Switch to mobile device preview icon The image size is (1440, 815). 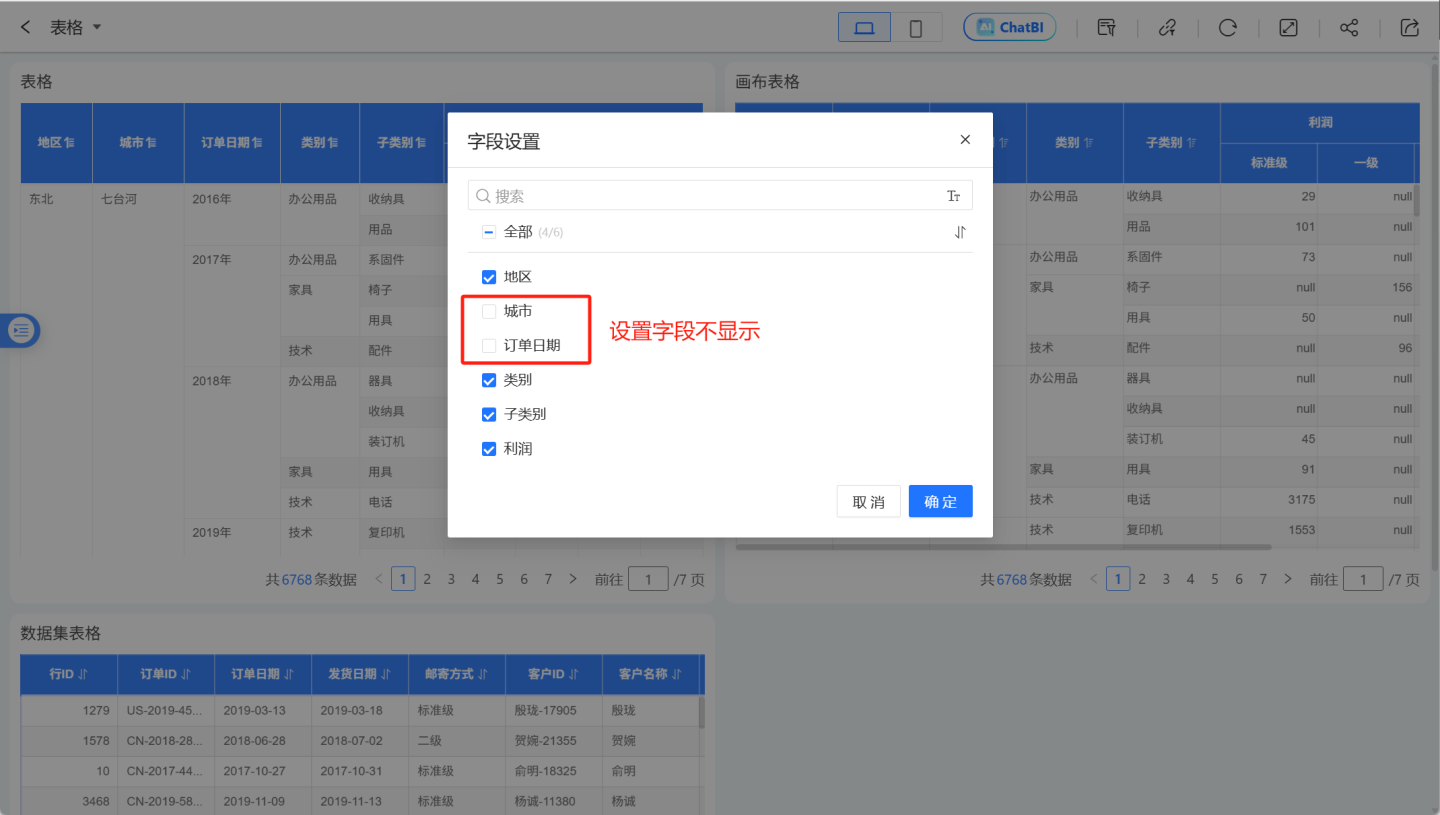(915, 28)
